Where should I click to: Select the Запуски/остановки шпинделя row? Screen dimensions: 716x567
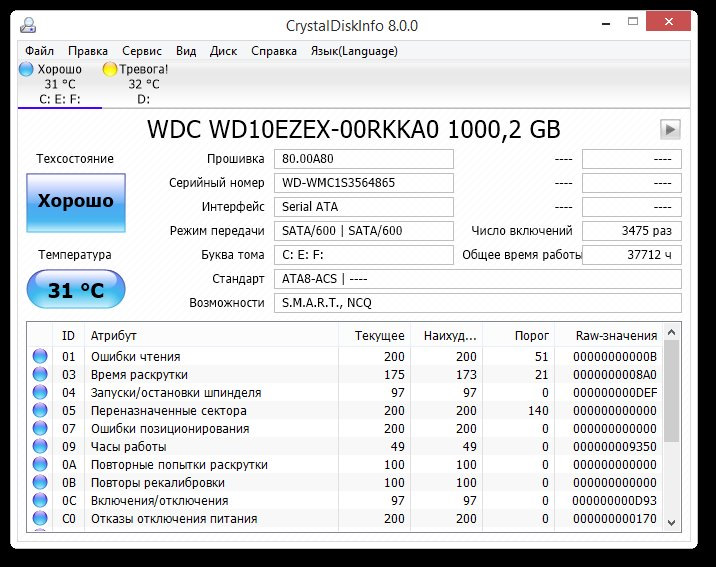pos(347,392)
